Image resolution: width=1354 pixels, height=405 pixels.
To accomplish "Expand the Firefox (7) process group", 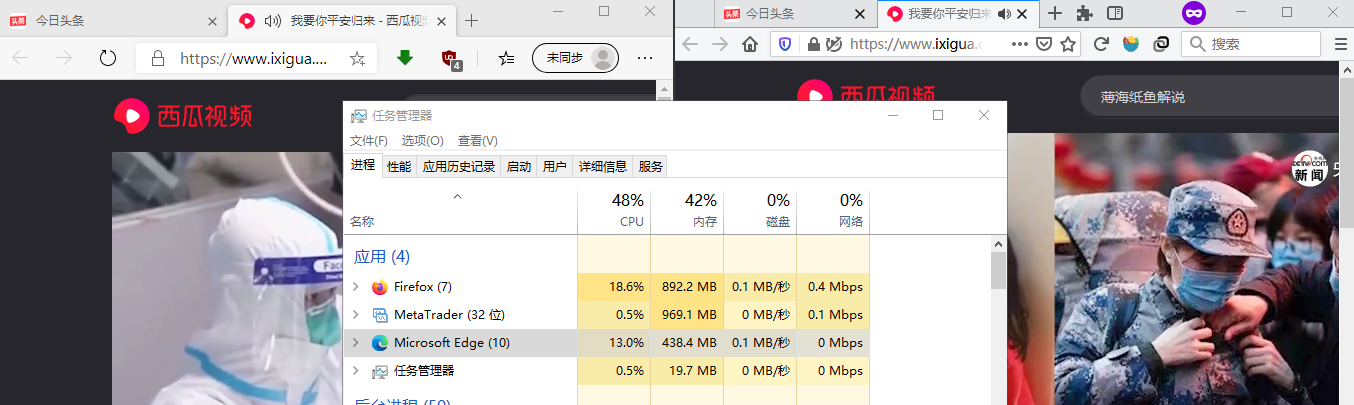I will click(356, 287).
